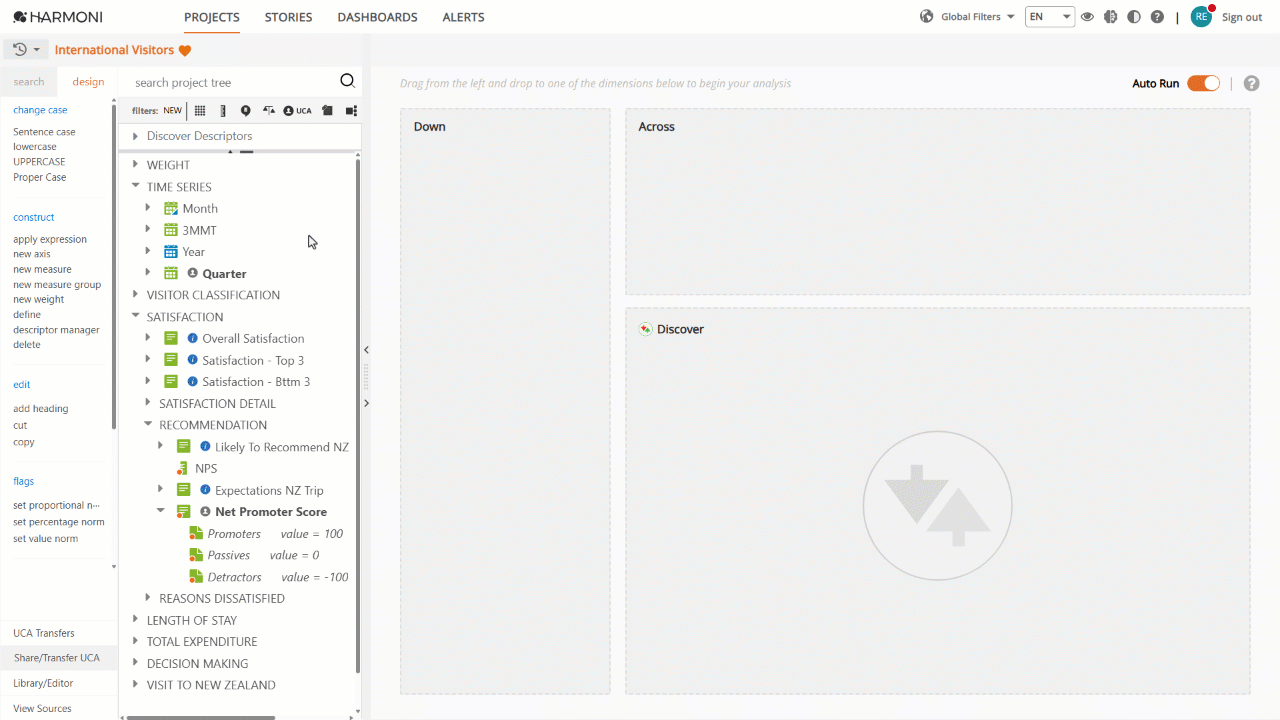Expand SATISFACTION DETAIL node
Viewport: 1280px width, 720px height.
click(x=148, y=403)
